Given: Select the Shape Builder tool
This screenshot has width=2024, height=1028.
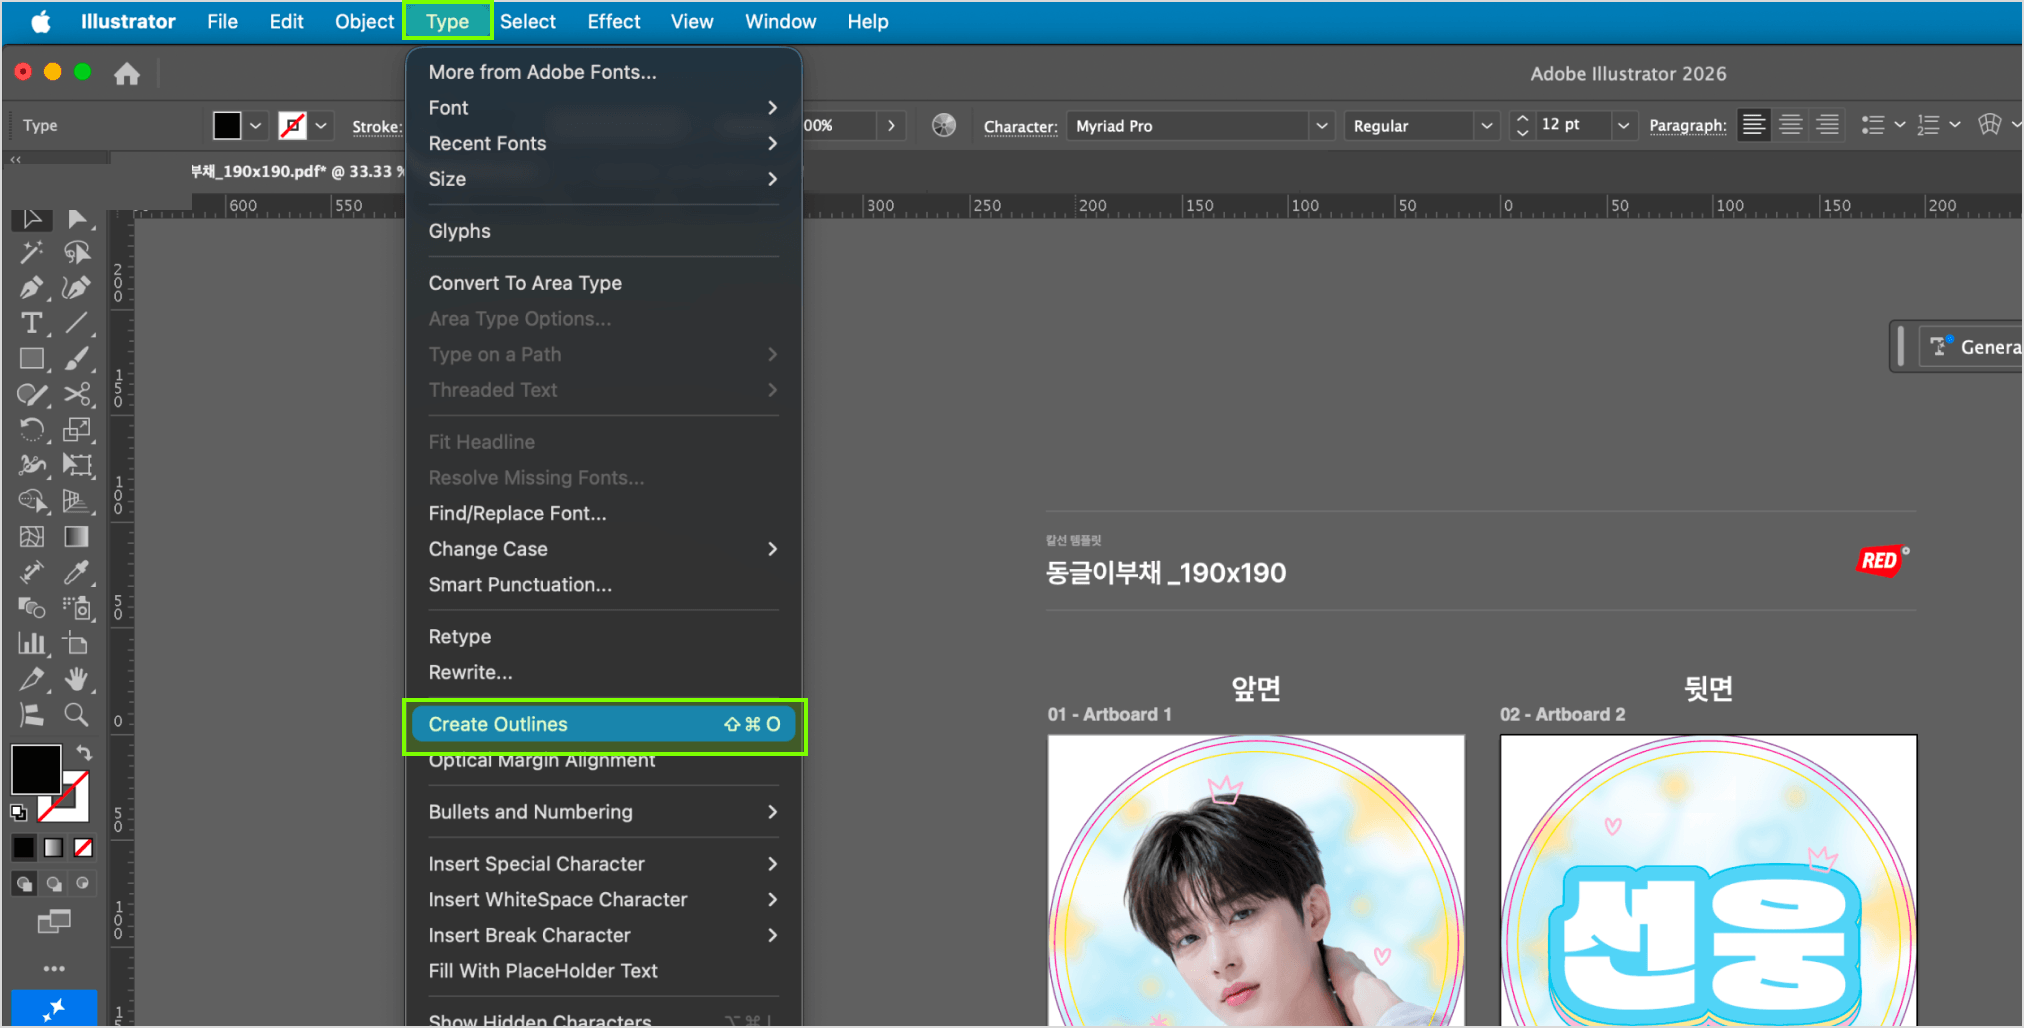Looking at the screenshot, I should [31, 501].
